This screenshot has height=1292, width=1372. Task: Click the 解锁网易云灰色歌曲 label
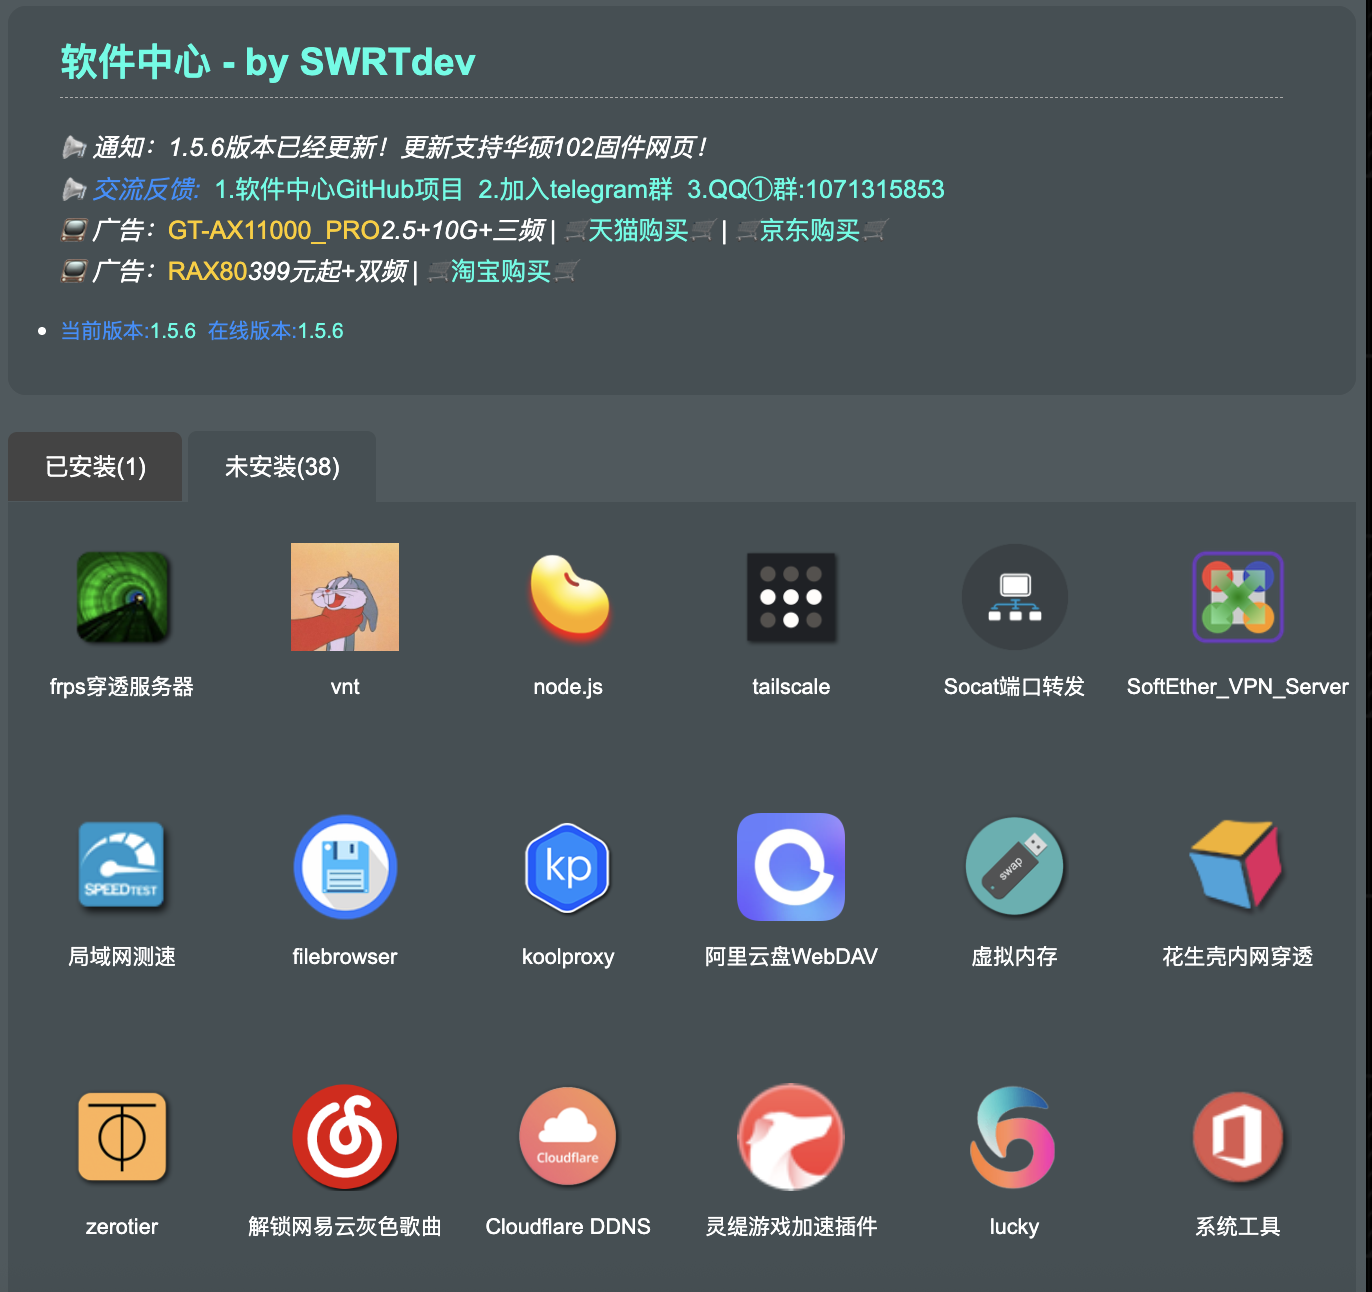pyautogui.click(x=345, y=1227)
